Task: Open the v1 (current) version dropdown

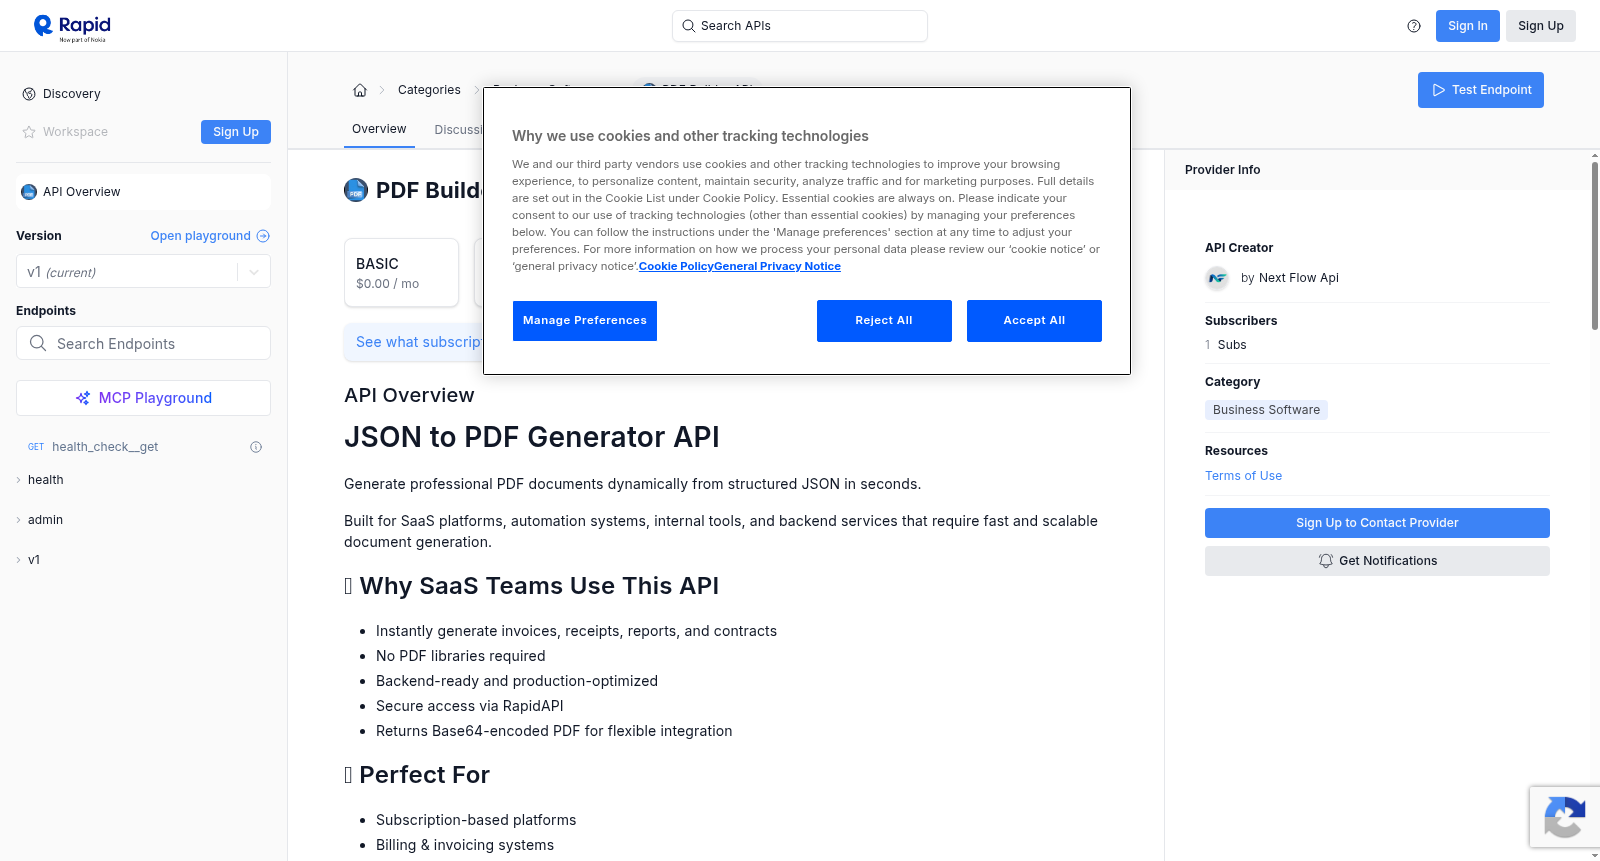Action: [x=143, y=272]
